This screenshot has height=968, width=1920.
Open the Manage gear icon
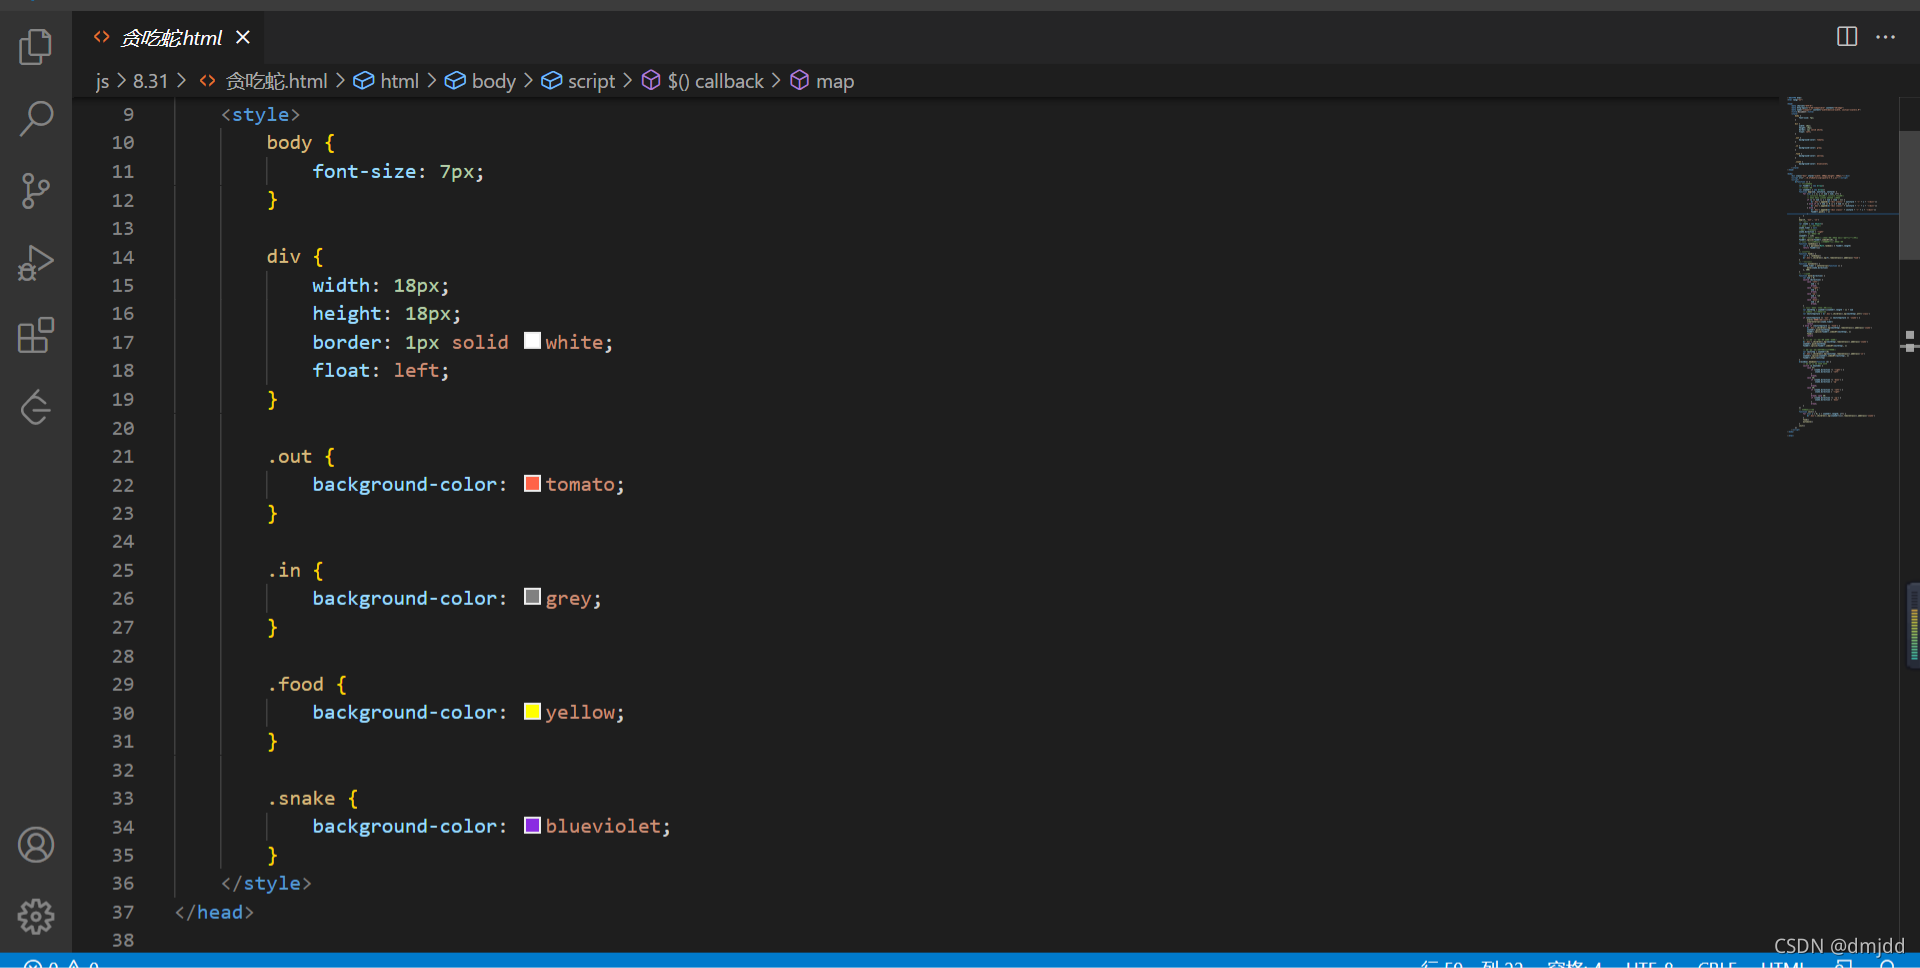pos(36,916)
